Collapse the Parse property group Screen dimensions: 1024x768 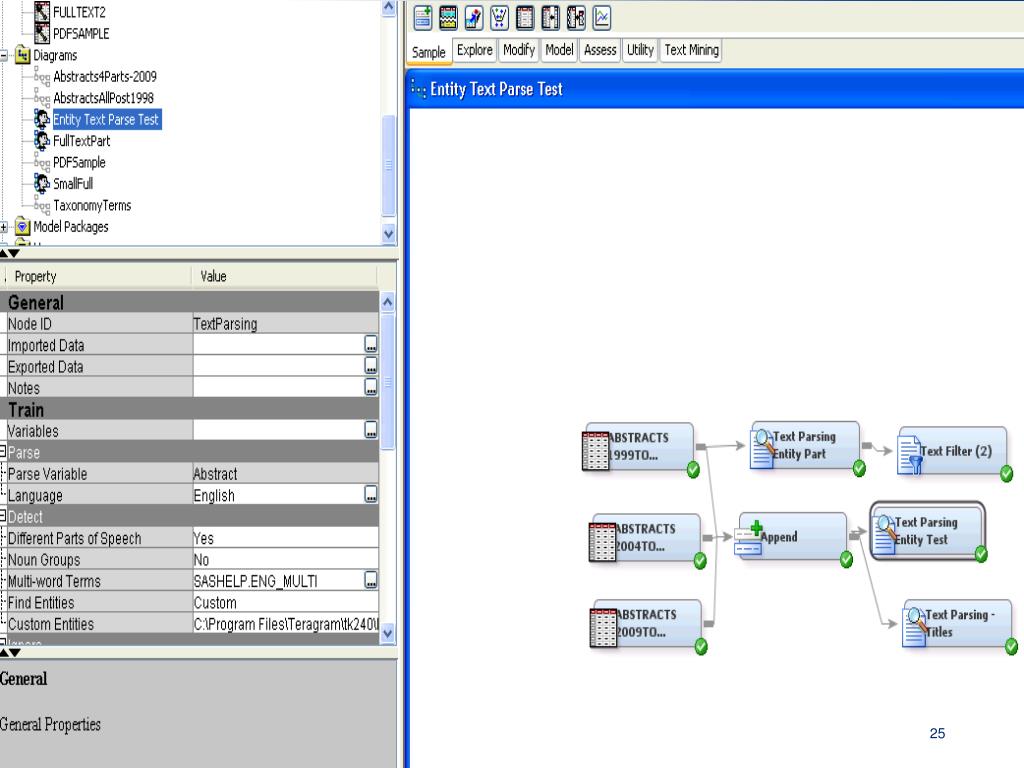pos(3,452)
